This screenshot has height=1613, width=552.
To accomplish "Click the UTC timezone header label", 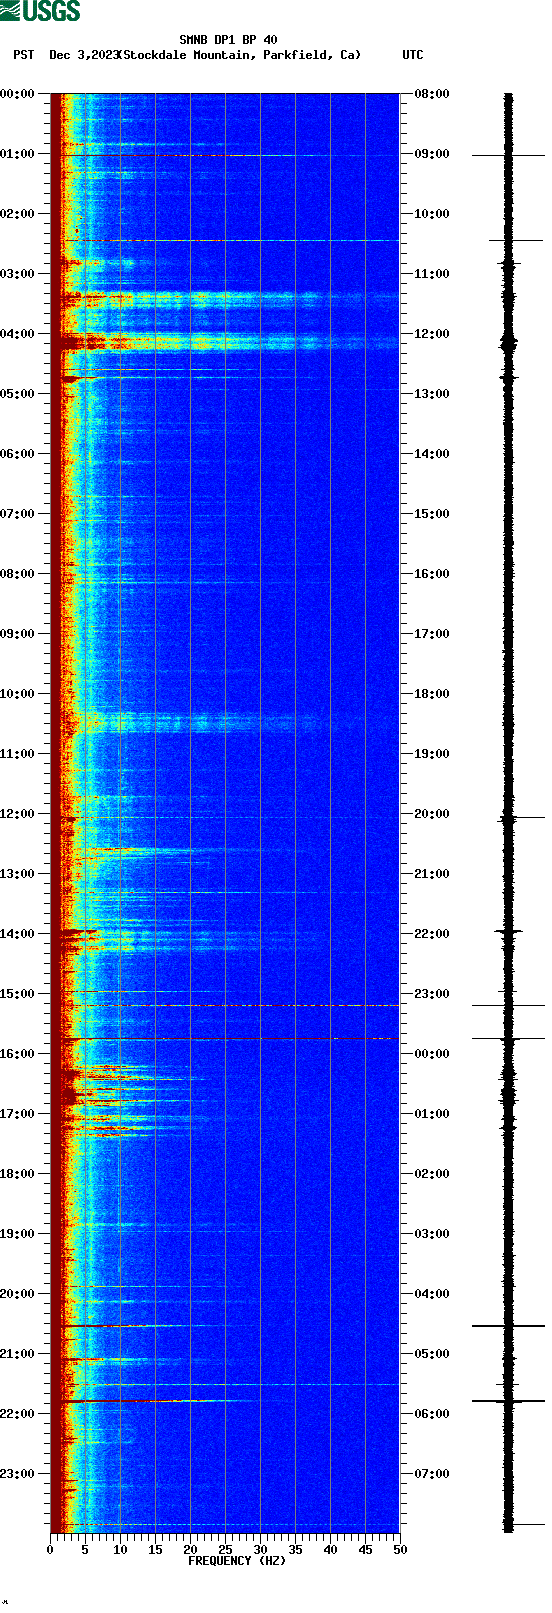I will point(413,55).
